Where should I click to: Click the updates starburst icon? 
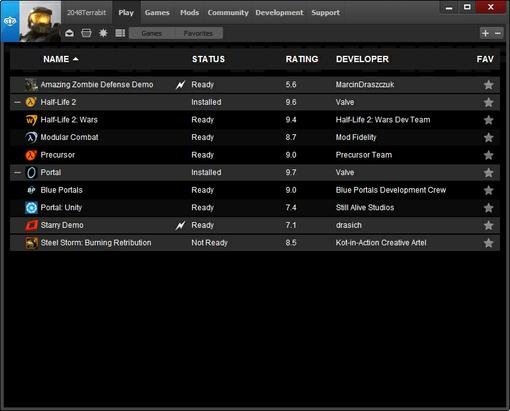(x=103, y=33)
